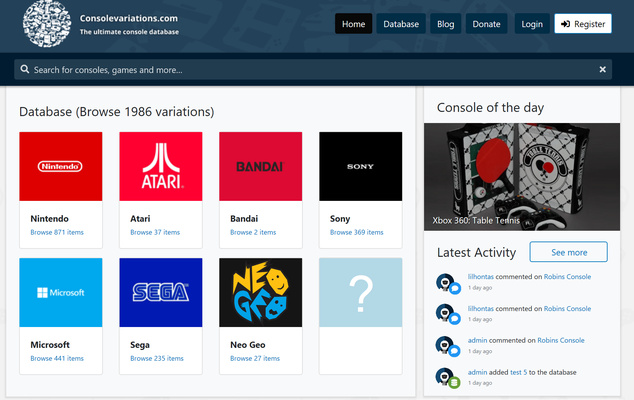Click the Microsoft card title
This screenshot has width=634, height=400.
(50, 345)
